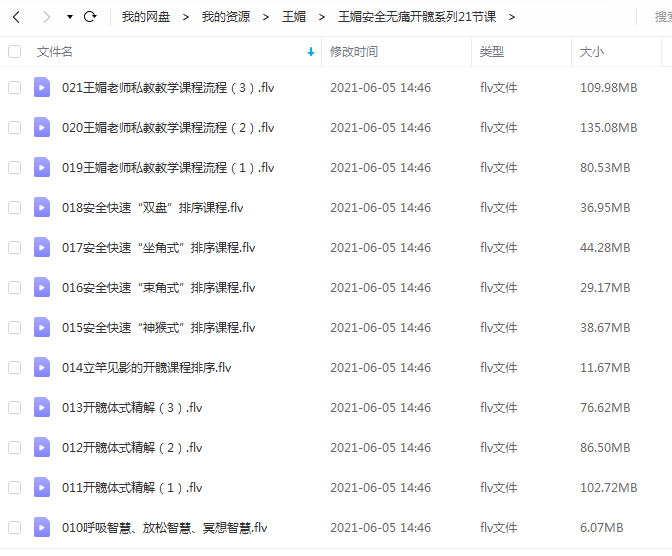Click video icon of 013开髋体式精解（3）
This screenshot has width=672, height=556.
tap(42, 407)
